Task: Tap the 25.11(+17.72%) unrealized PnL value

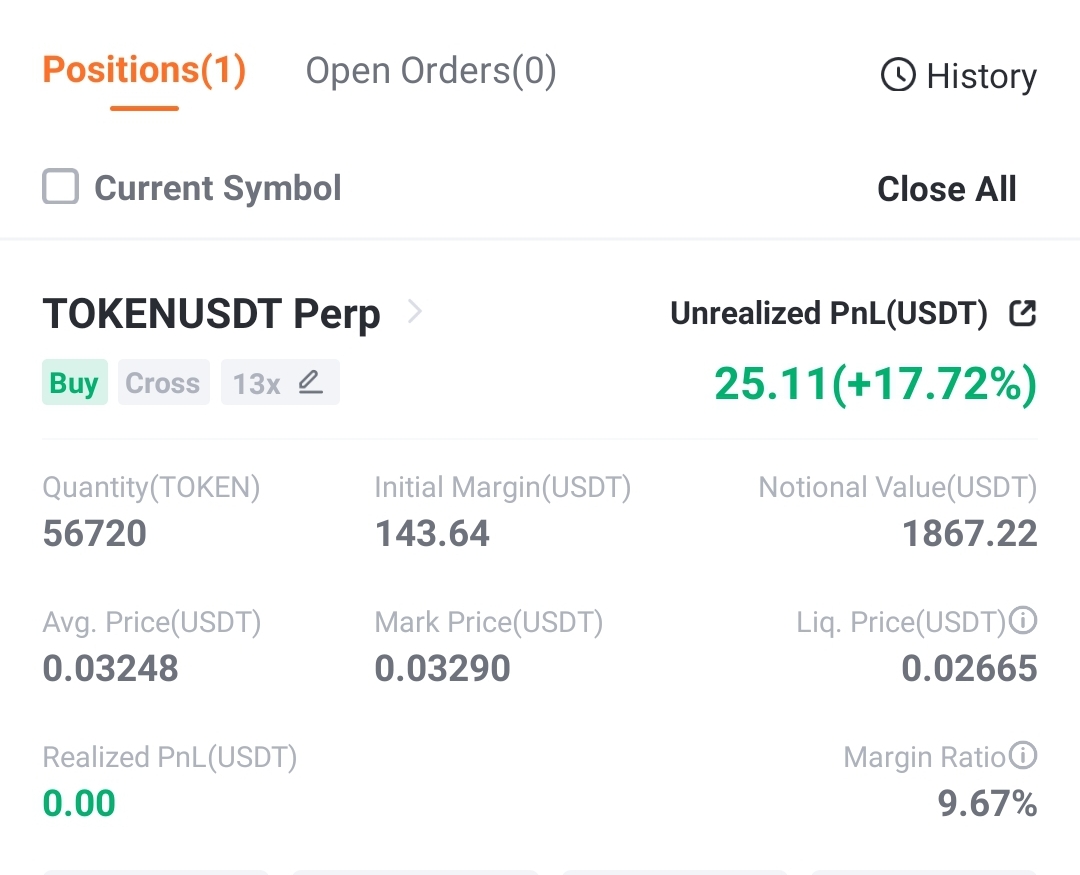Action: click(875, 384)
